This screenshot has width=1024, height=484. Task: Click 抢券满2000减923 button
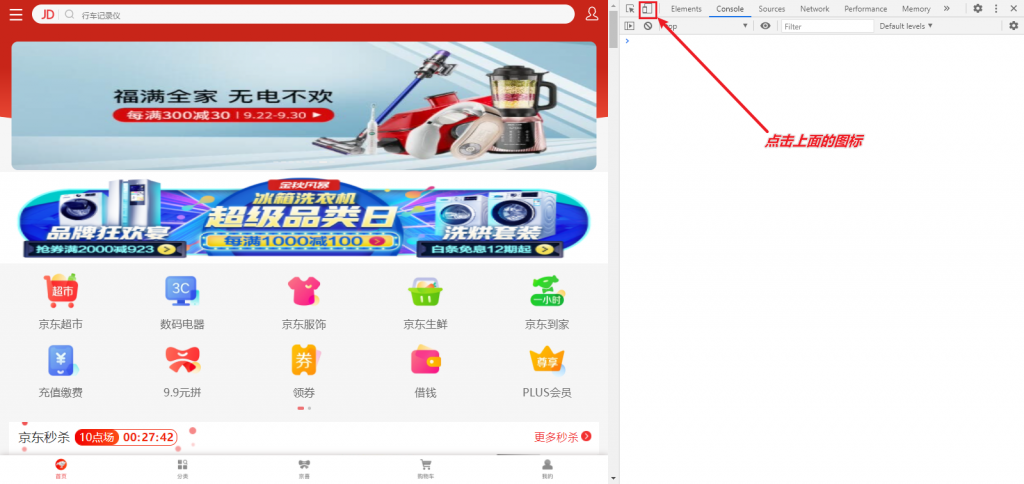[104, 250]
